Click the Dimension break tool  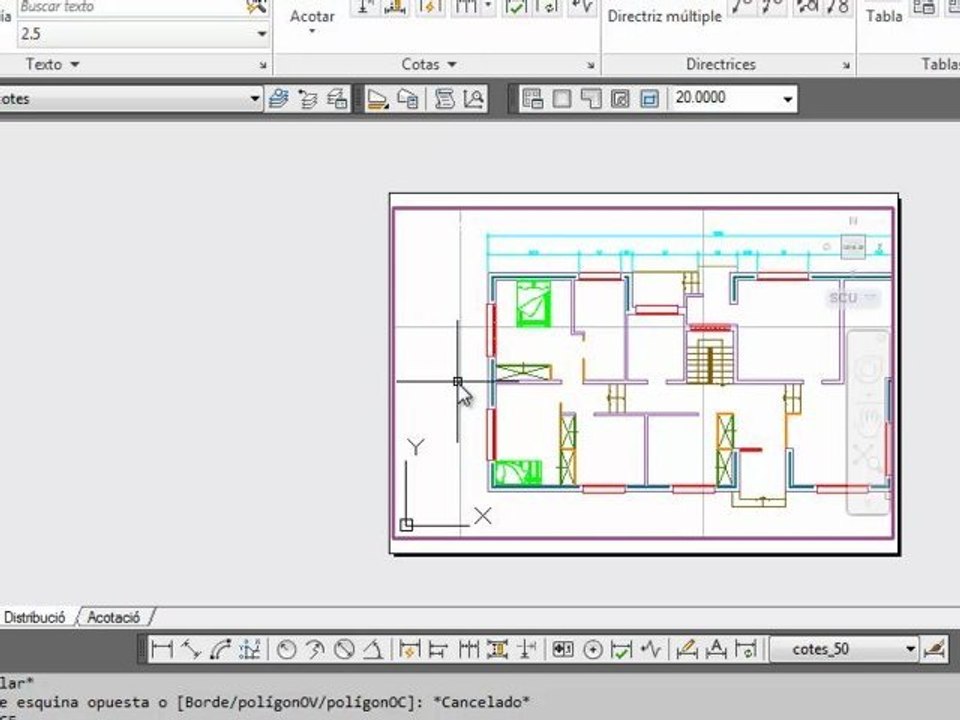[527, 649]
